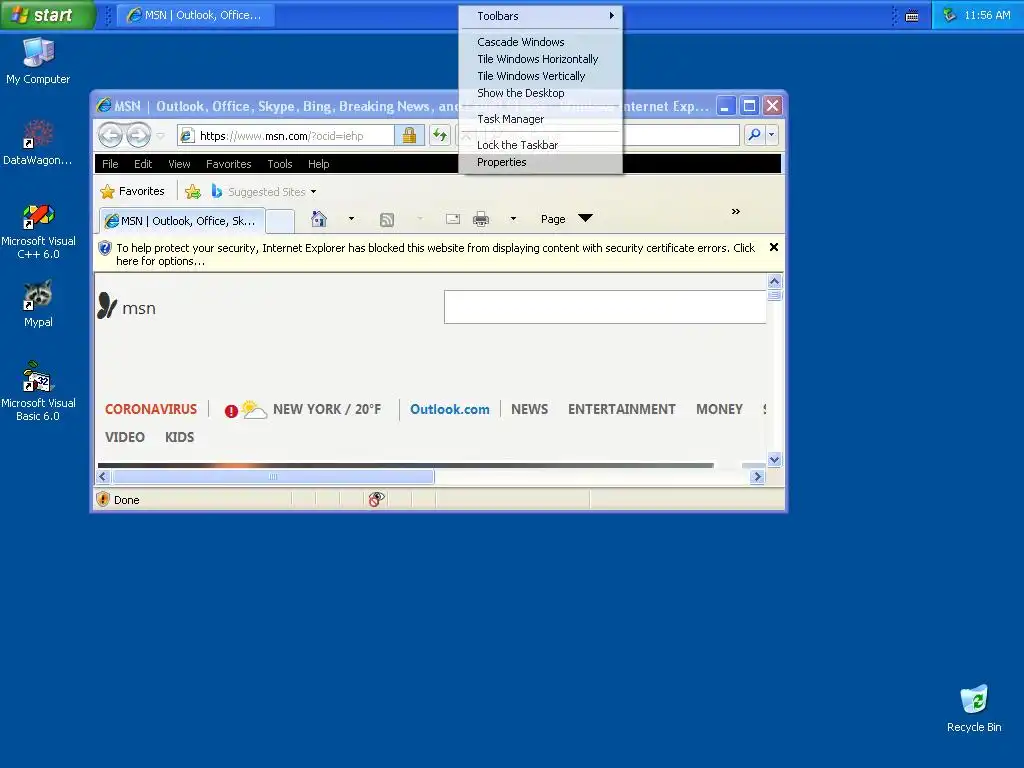Open the Print button dropdown arrow

tap(513, 219)
